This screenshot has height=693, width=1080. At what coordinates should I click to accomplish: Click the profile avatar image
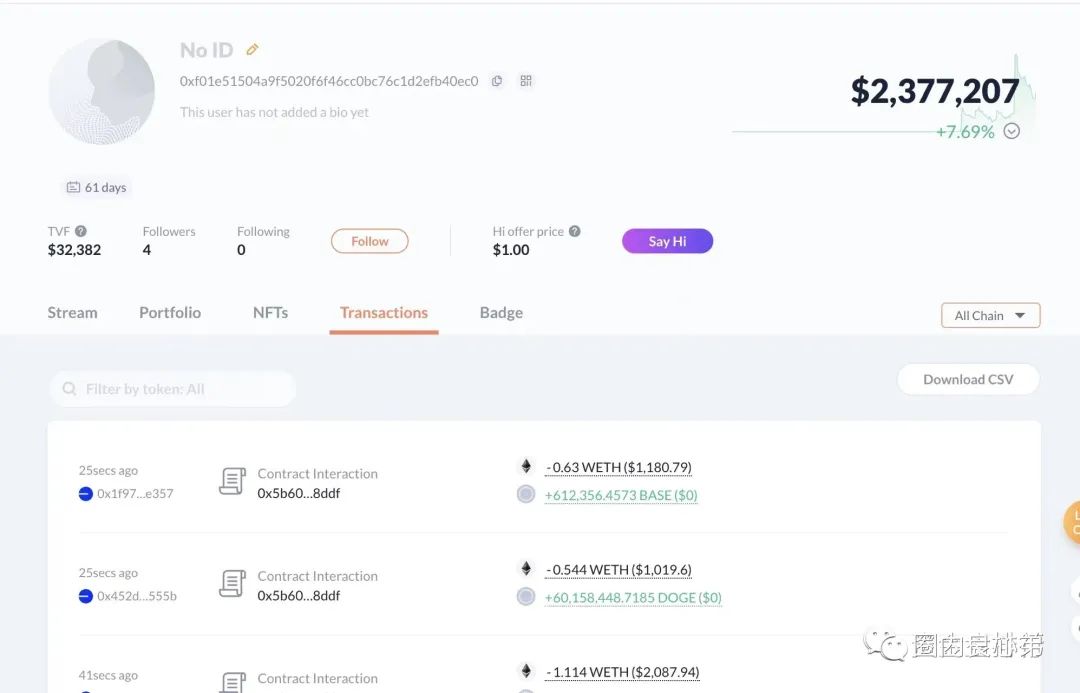tap(102, 92)
